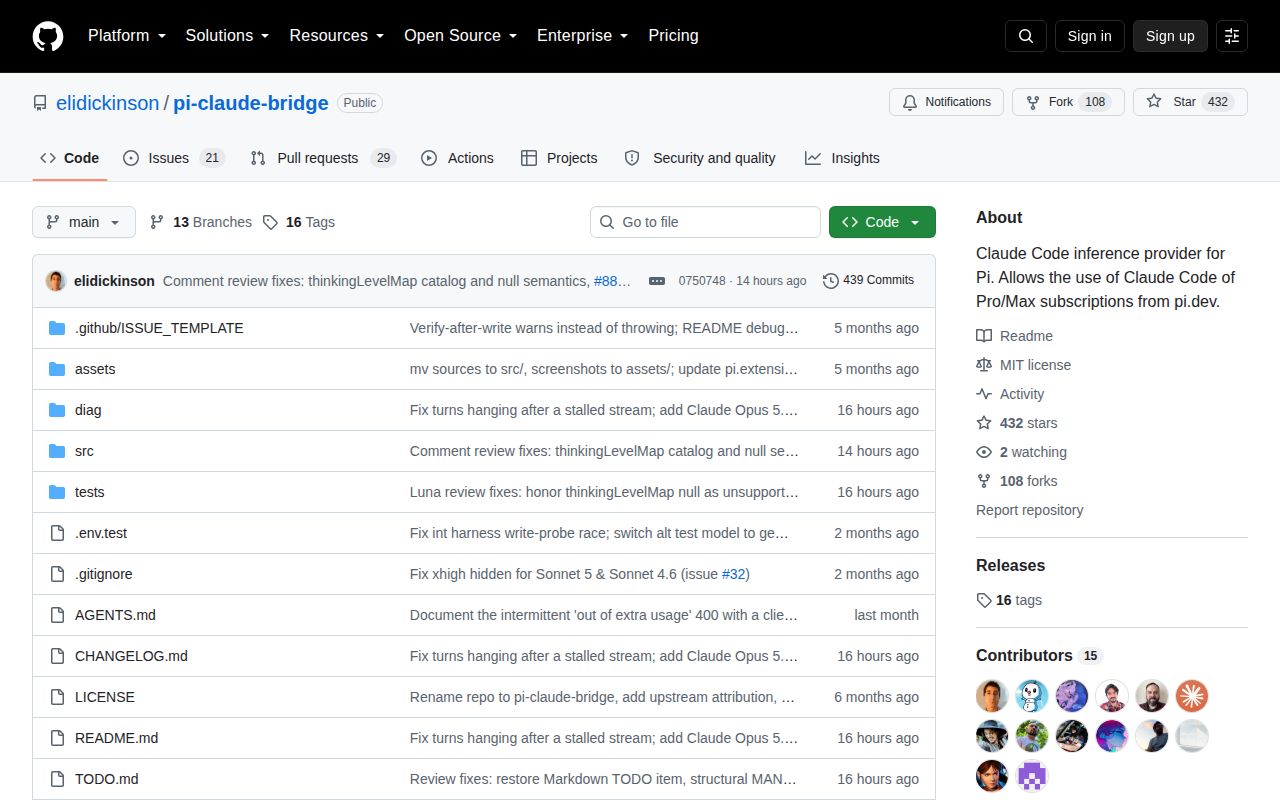Open the AGENTS.md file
This screenshot has width=1280, height=800.
pos(115,615)
